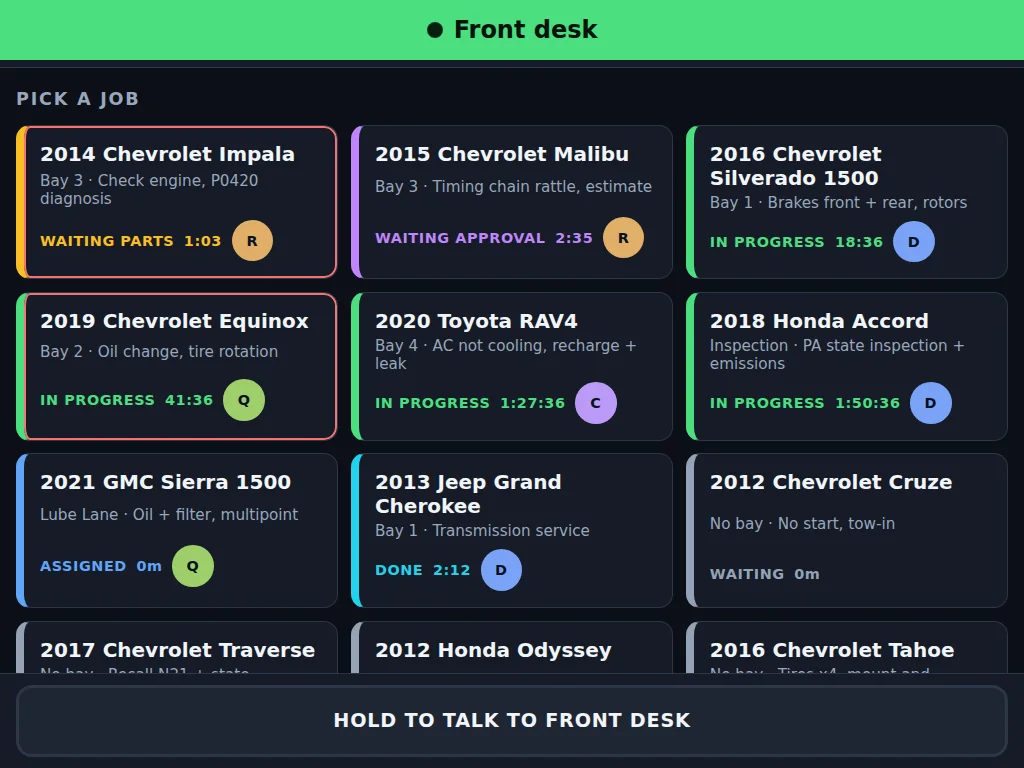This screenshot has height=768, width=1024.
Task: Choose the 2020 Toyota RAV4 job
Action: point(512,366)
